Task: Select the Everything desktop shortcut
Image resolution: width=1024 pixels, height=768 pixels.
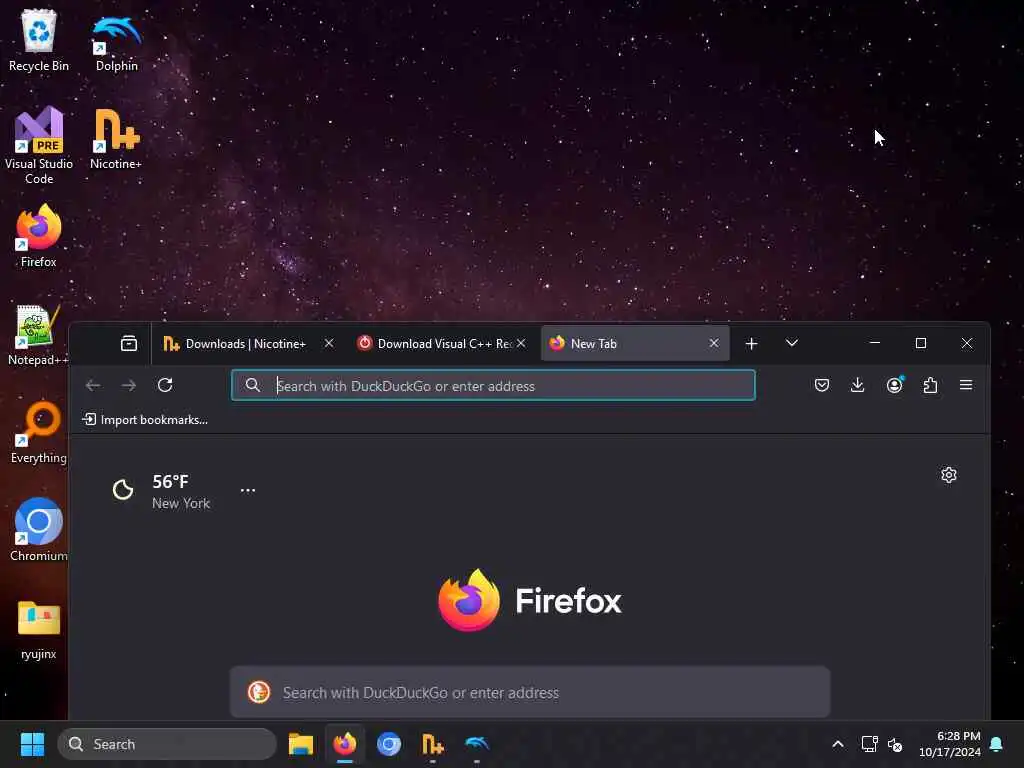Action: (x=39, y=432)
